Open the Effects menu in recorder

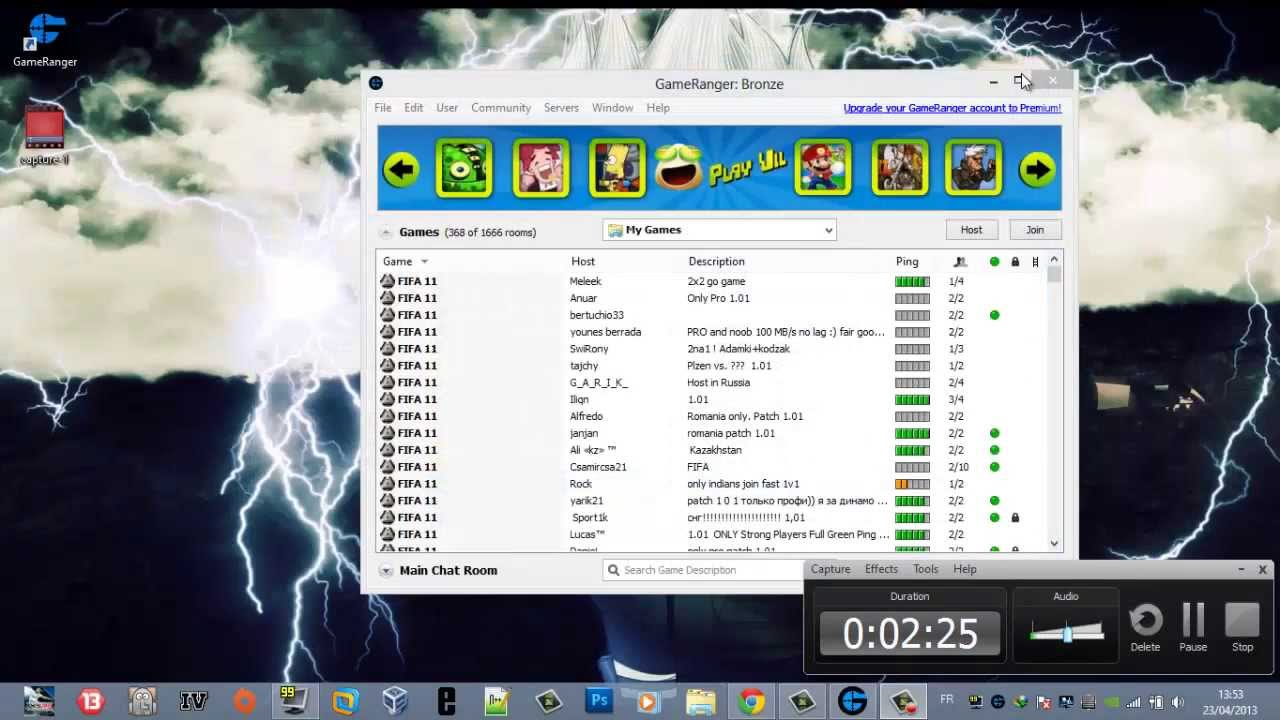click(881, 569)
